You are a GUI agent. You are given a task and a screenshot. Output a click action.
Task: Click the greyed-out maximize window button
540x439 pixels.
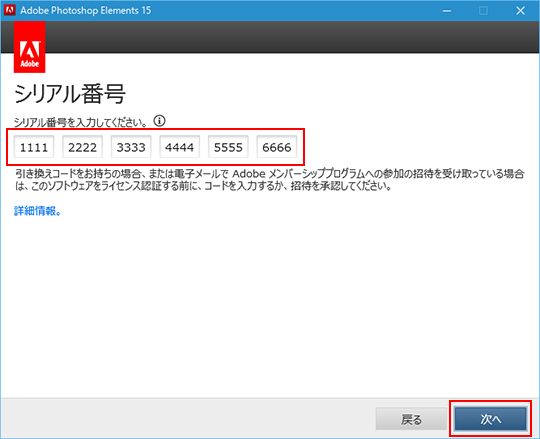tap(484, 11)
